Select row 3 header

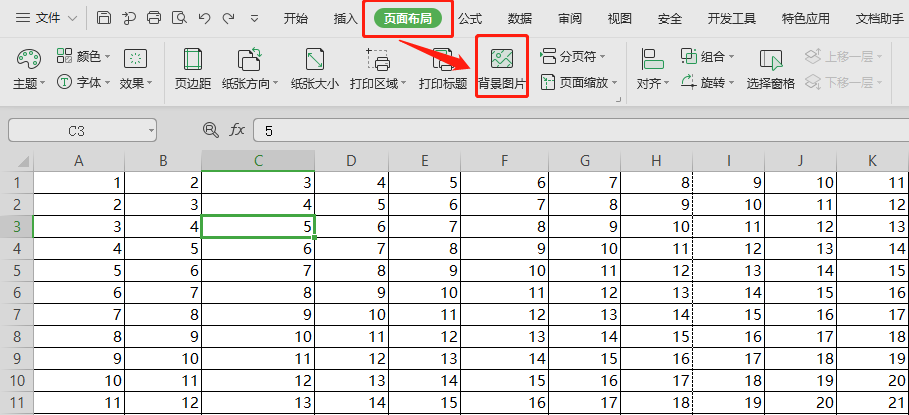(17, 227)
